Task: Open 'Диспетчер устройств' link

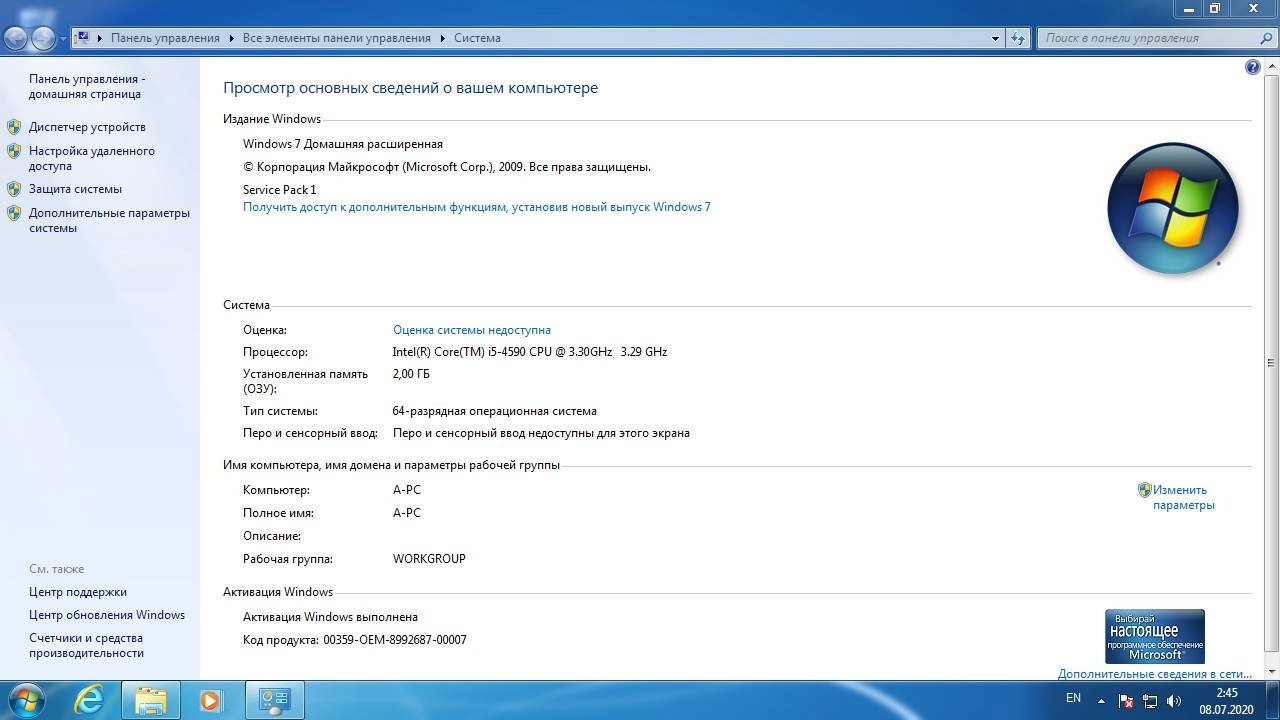Action: tap(87, 127)
